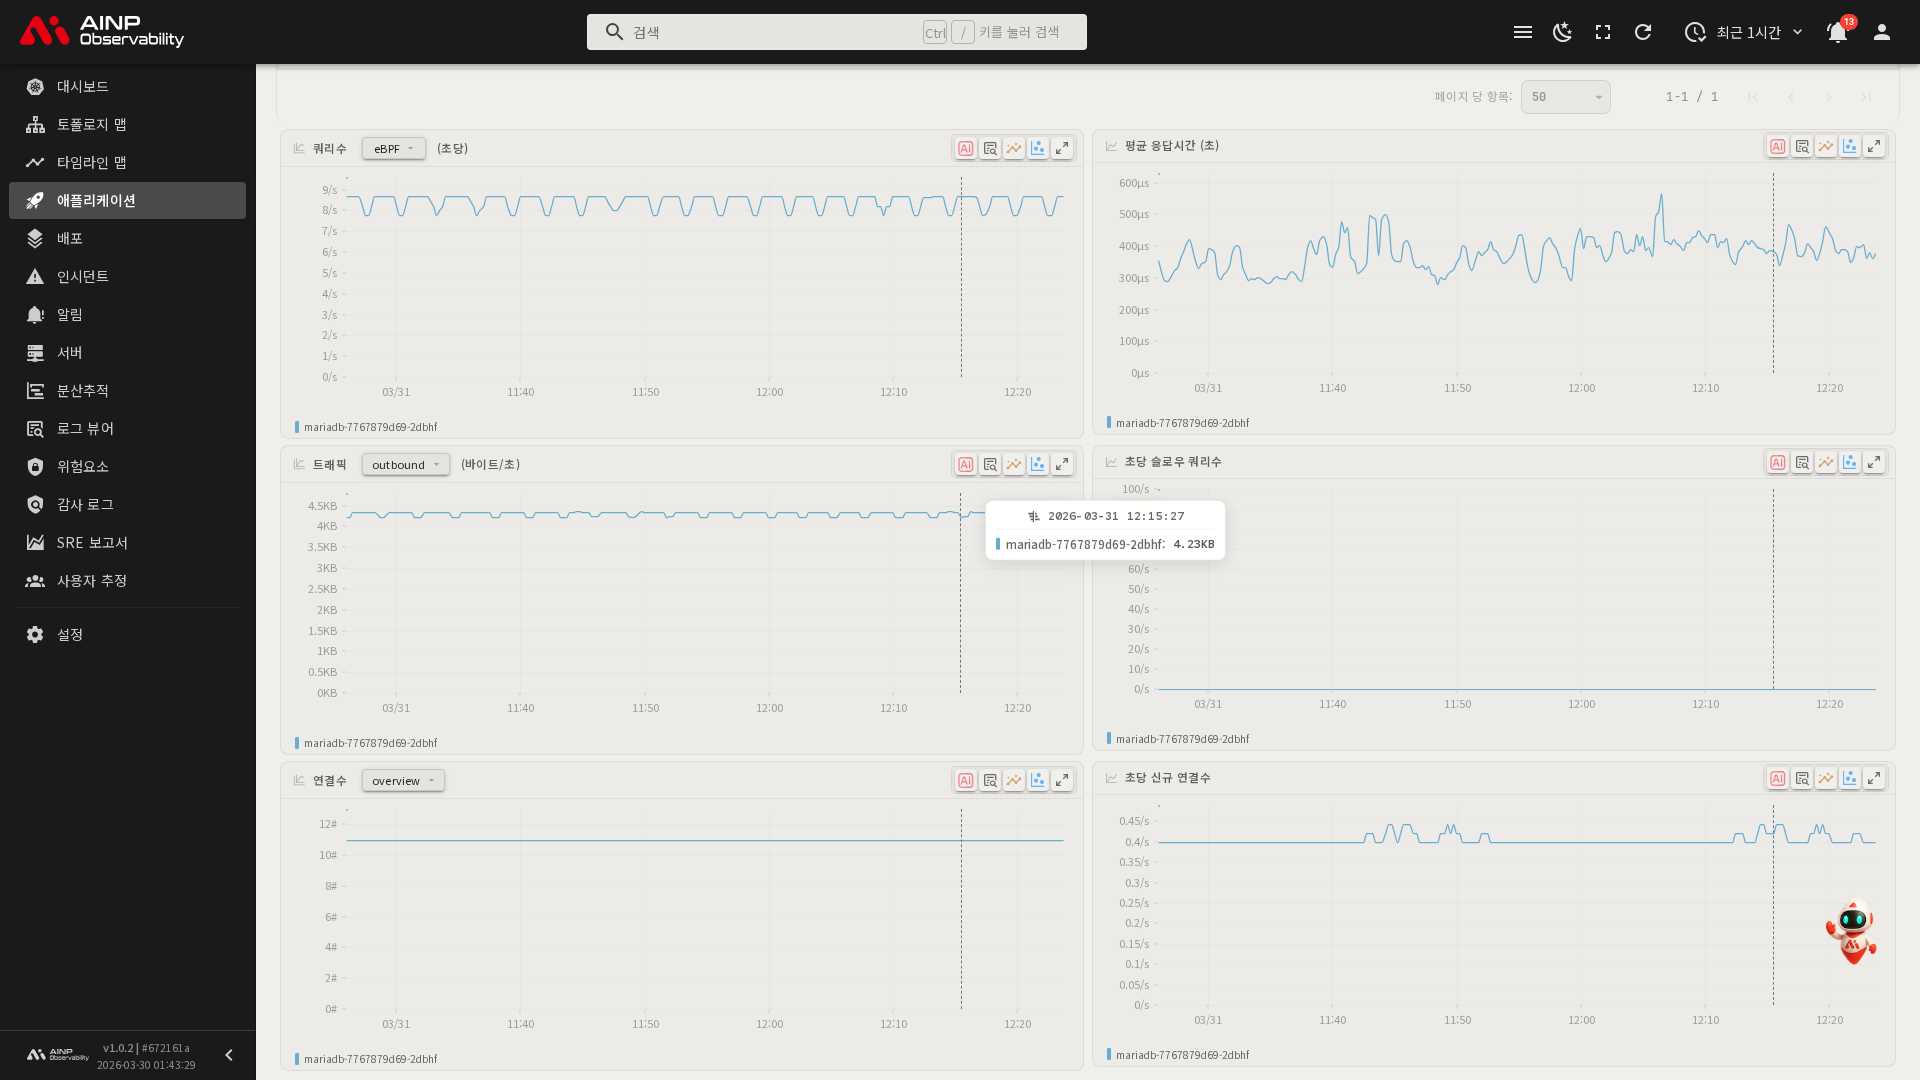Toggle mariadb legend on 초당 신규 연결수 chart
The image size is (1920, 1080).
(1181, 1055)
